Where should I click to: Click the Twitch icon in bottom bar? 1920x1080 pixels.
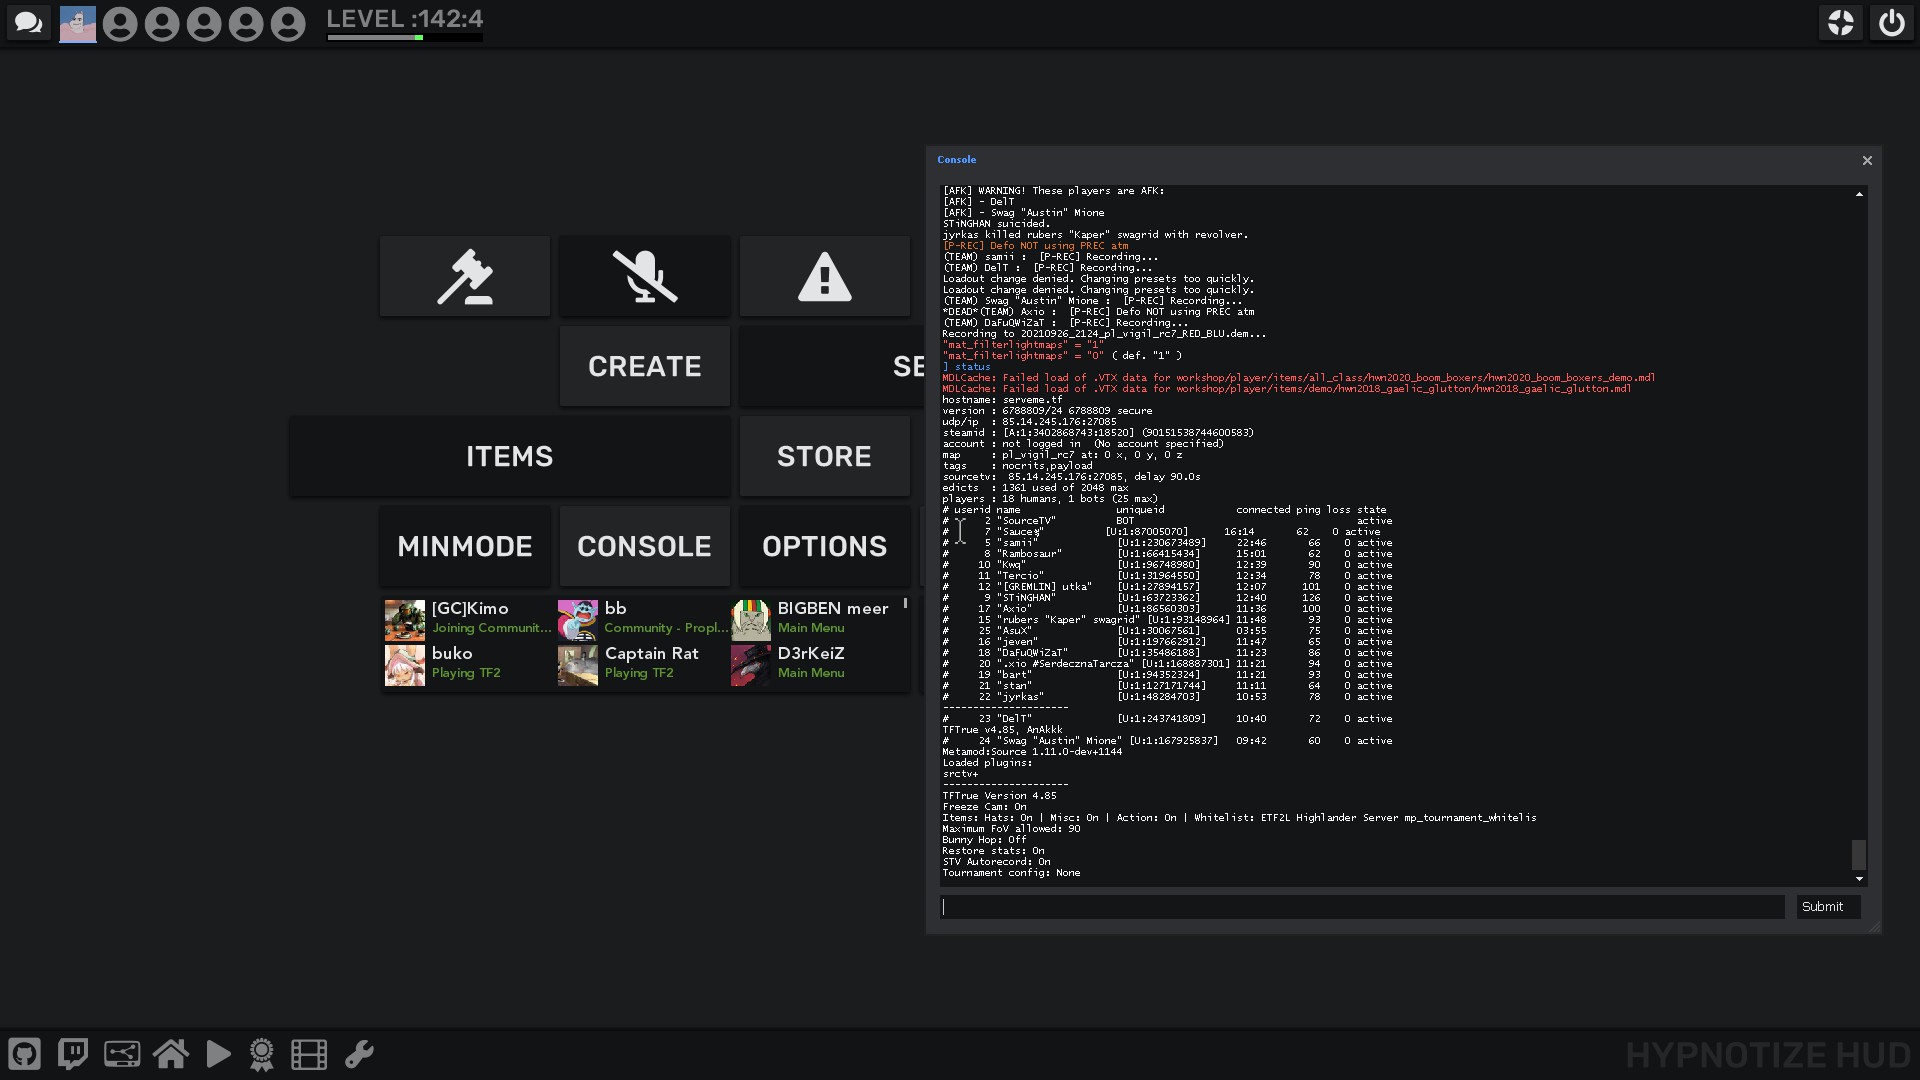point(73,1054)
